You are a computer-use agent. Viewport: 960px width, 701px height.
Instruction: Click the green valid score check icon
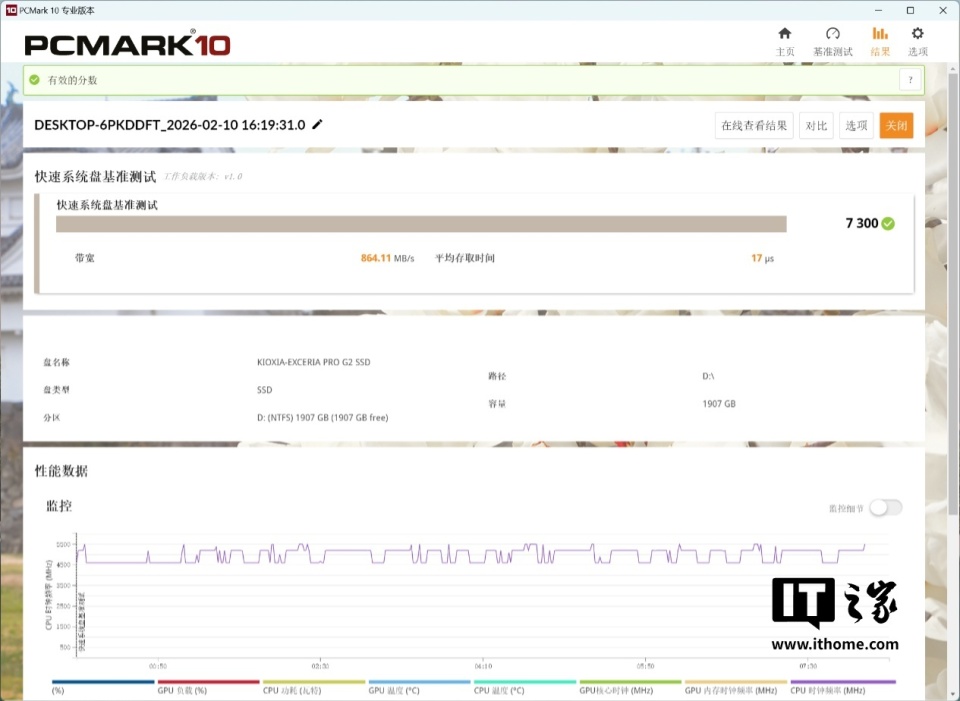click(x=34, y=80)
